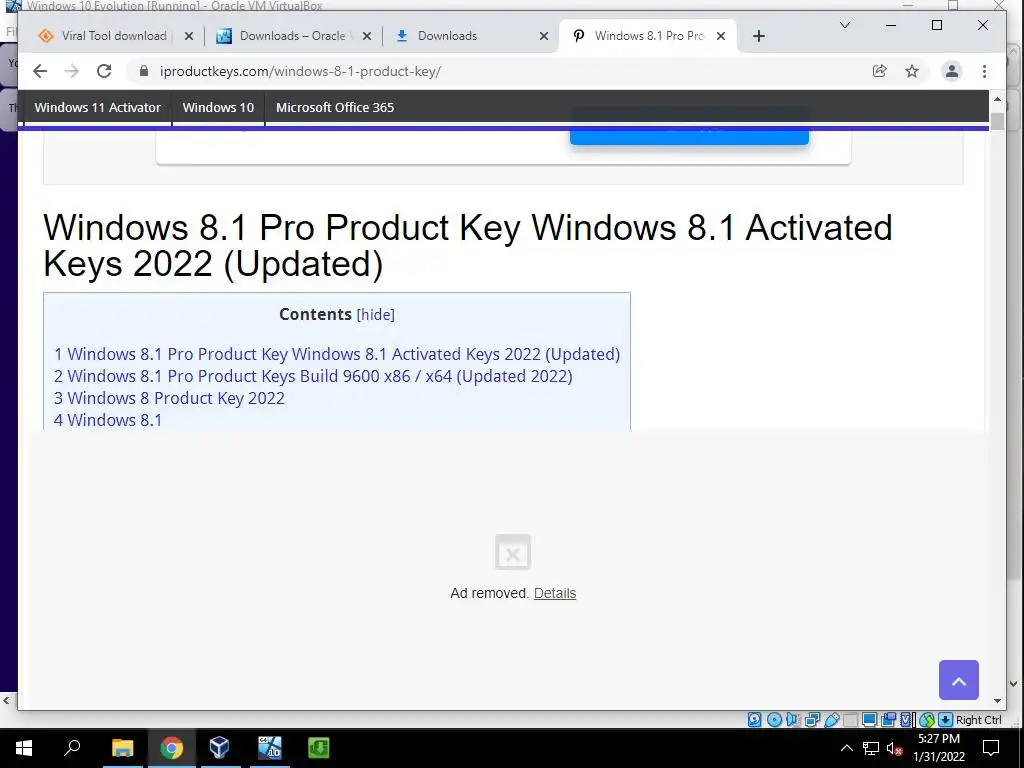Click the page scrollbar down arrow

pos(997,701)
